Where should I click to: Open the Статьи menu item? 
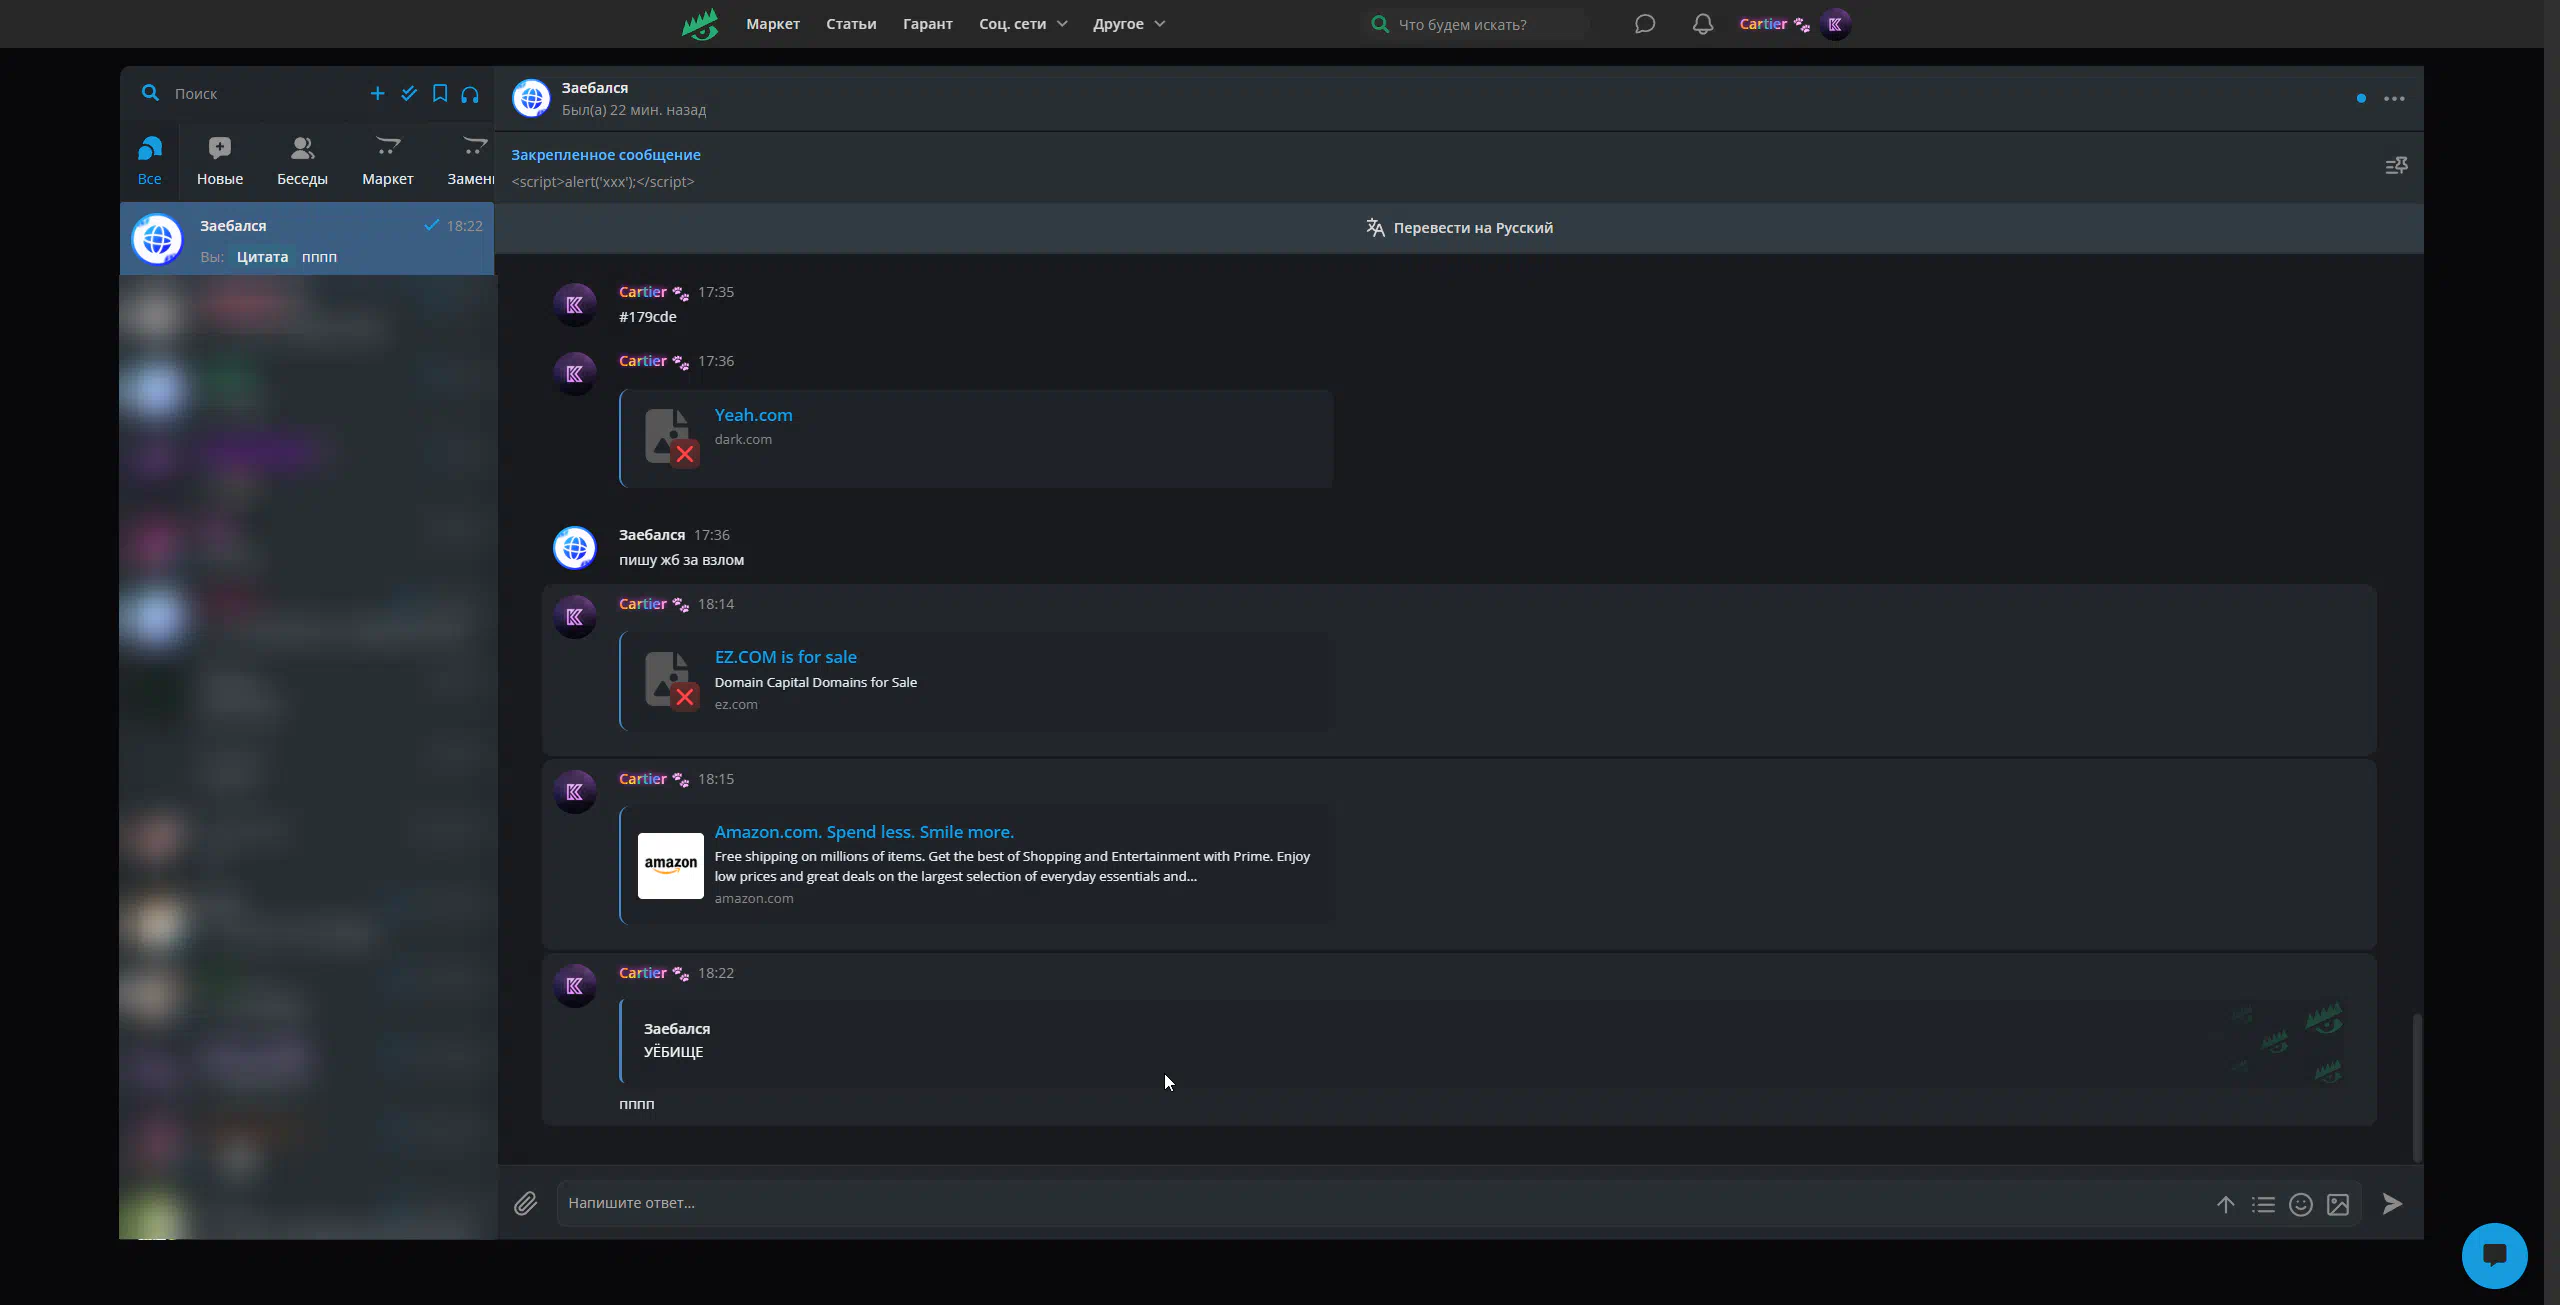pos(851,24)
